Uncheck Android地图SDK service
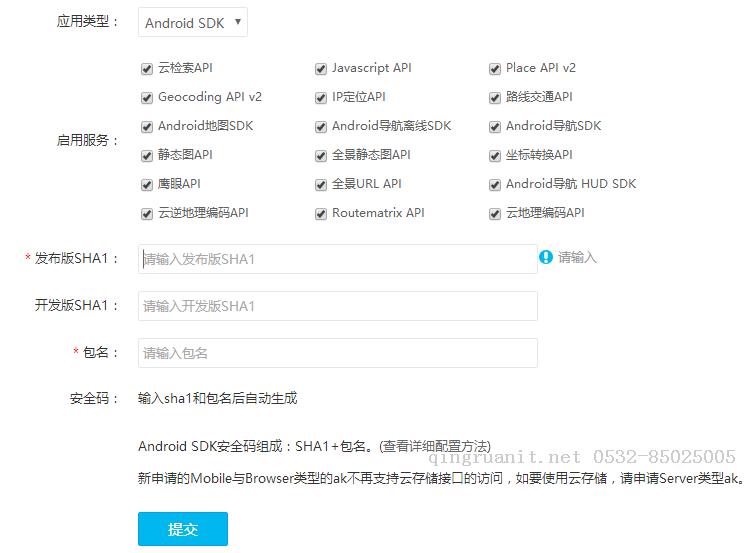Screen dimensions: 748x553 [147, 127]
